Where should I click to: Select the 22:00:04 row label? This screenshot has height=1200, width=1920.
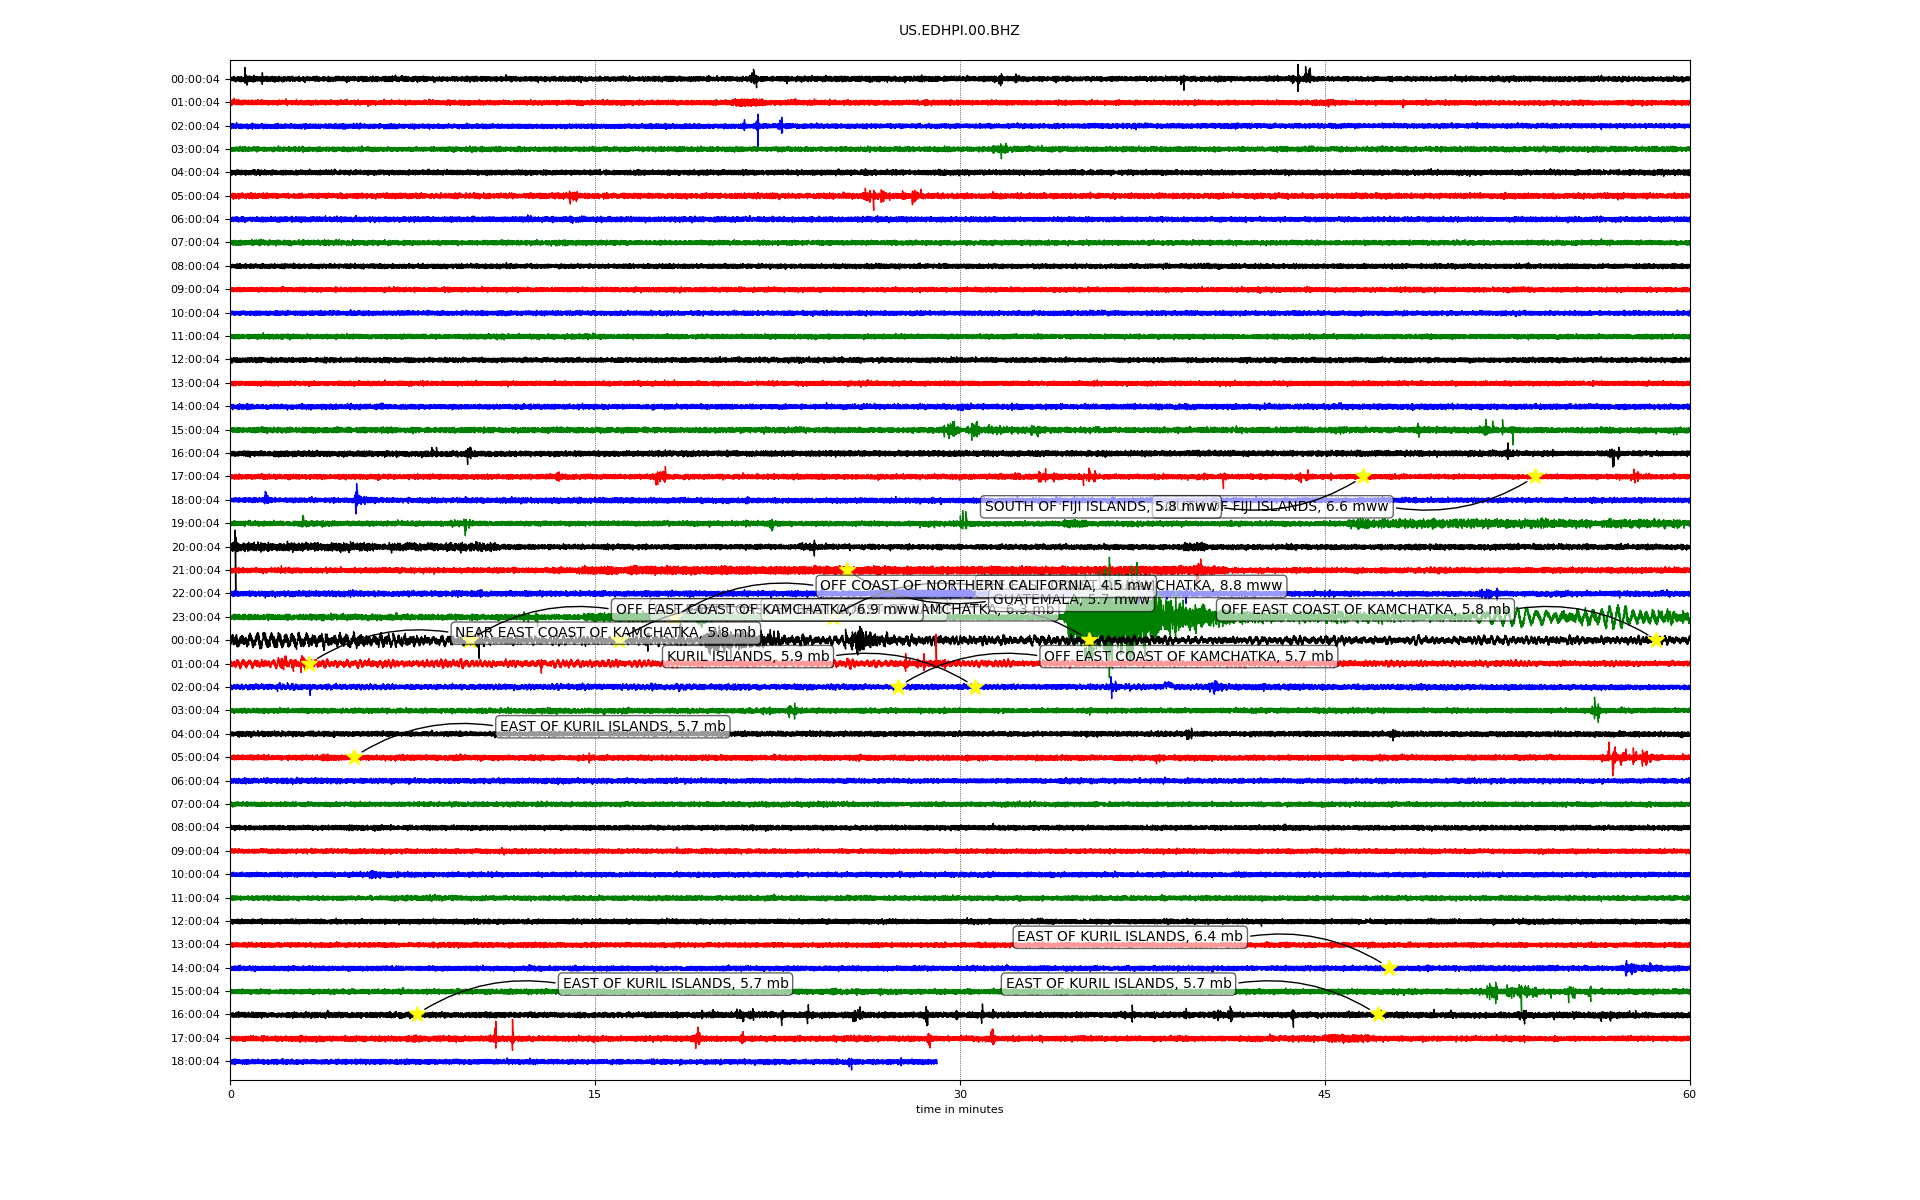point(195,594)
